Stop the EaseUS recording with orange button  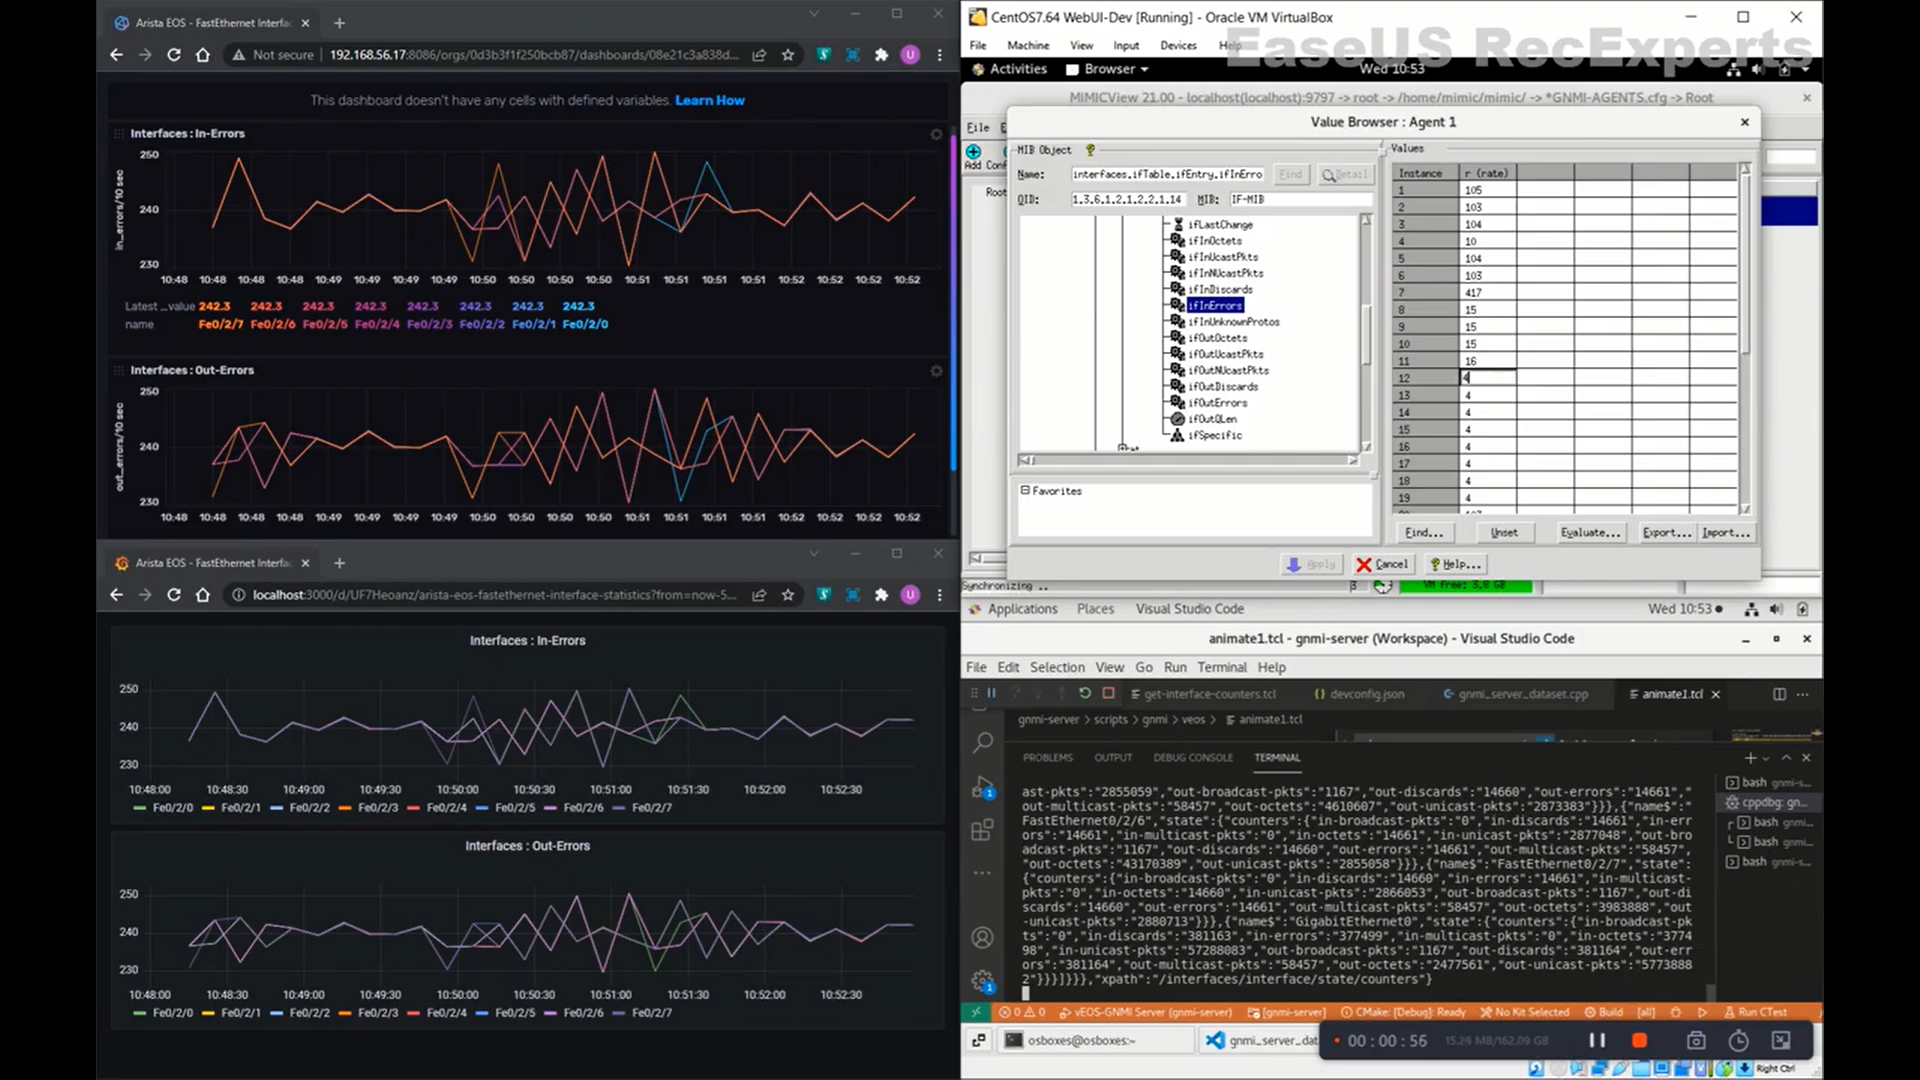[x=1639, y=1041]
